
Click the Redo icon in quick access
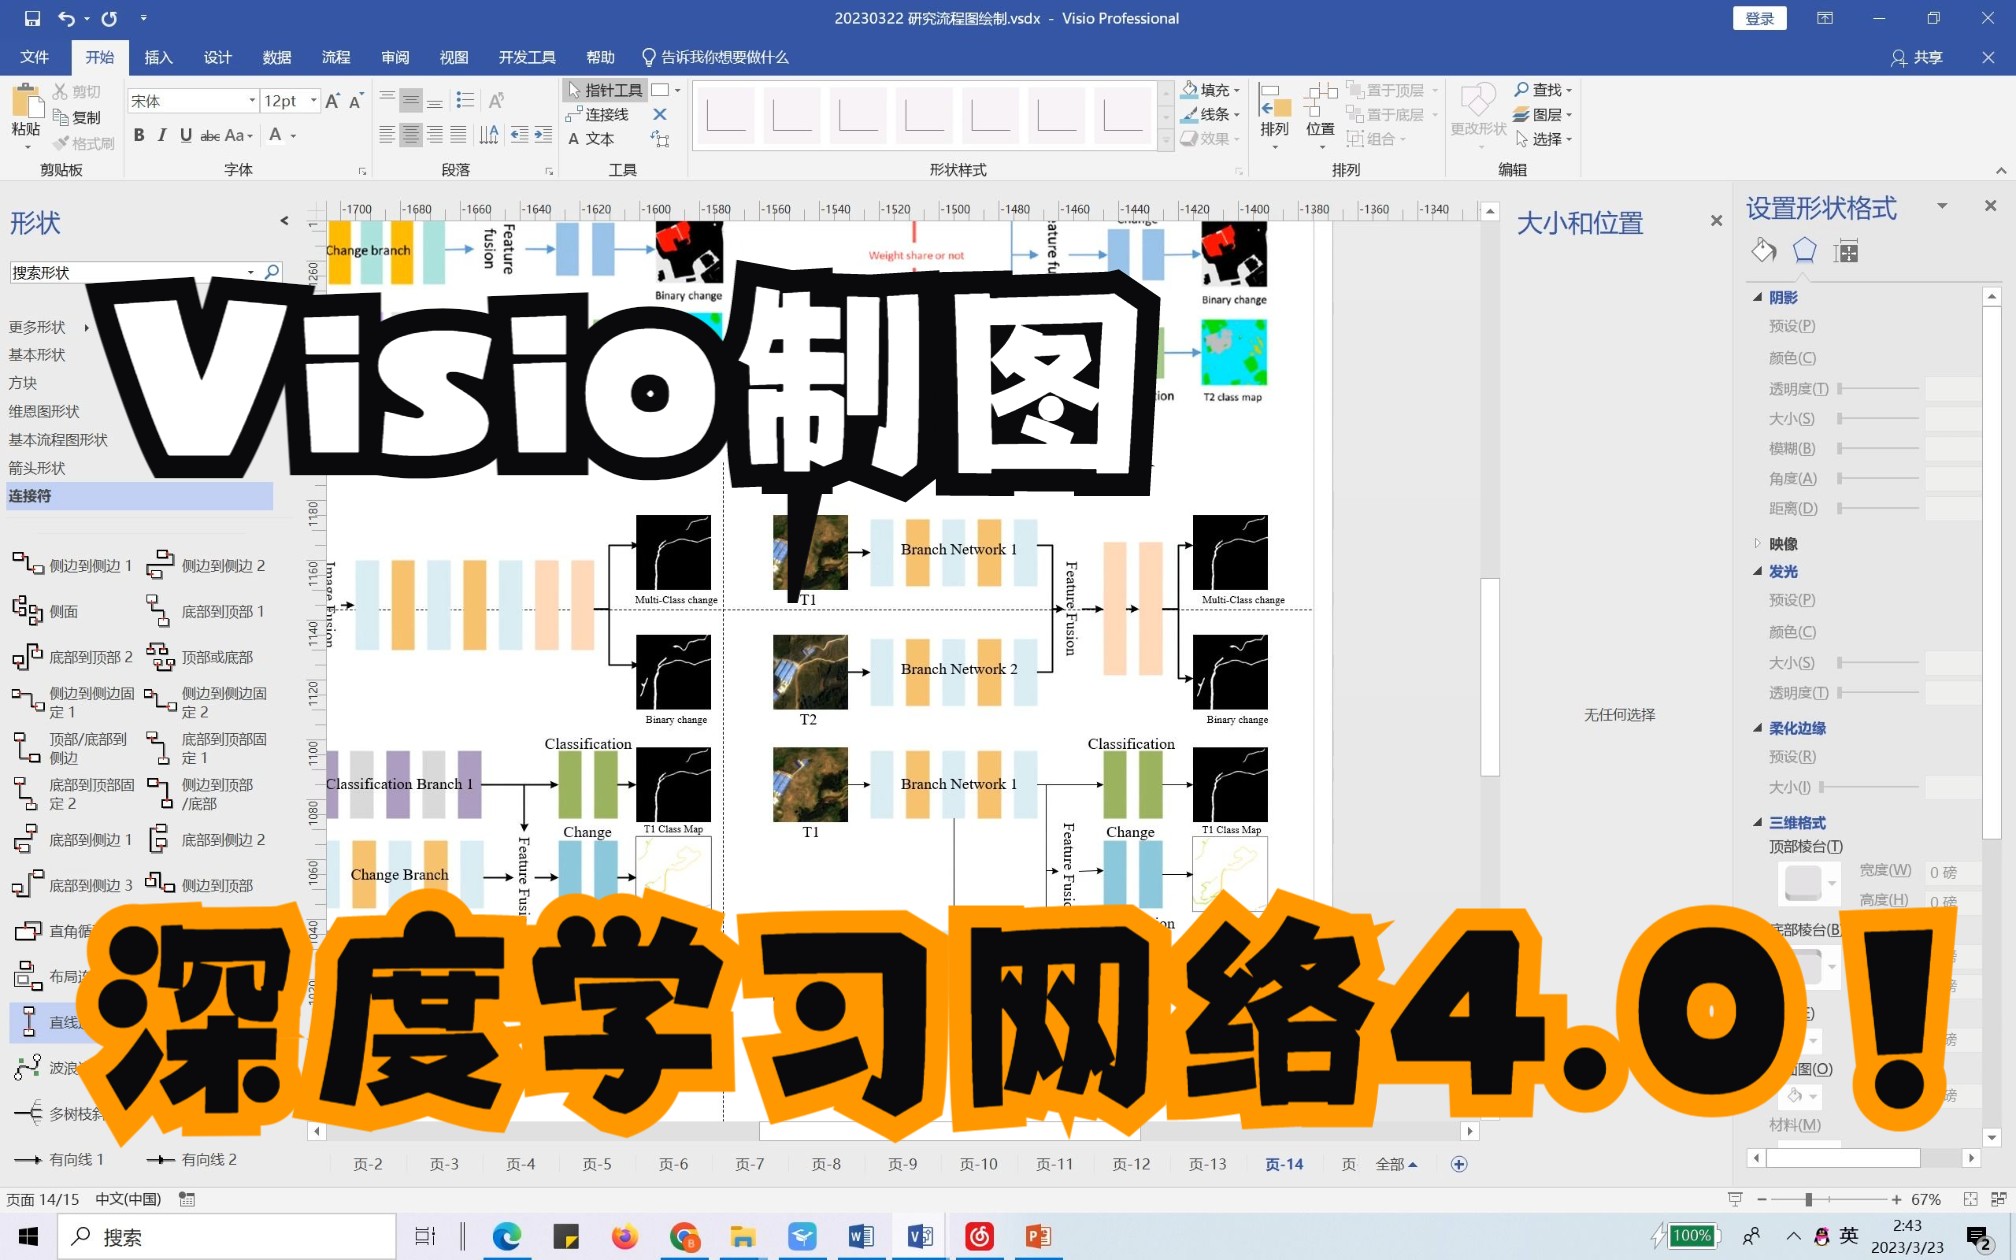coord(109,18)
